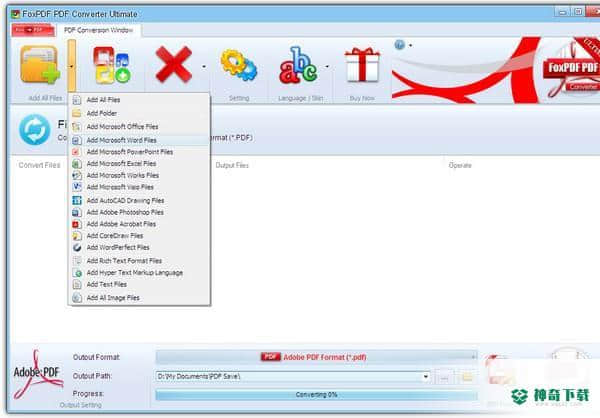Click the red X delete icon
This screenshot has width=600, height=418.
pos(173,64)
